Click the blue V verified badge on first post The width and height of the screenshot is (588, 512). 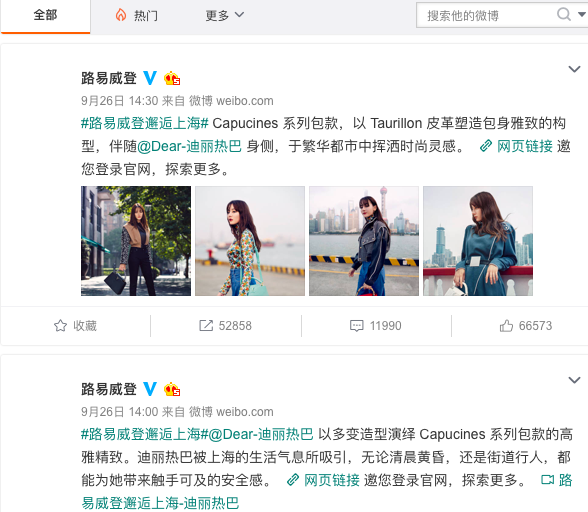click(150, 78)
